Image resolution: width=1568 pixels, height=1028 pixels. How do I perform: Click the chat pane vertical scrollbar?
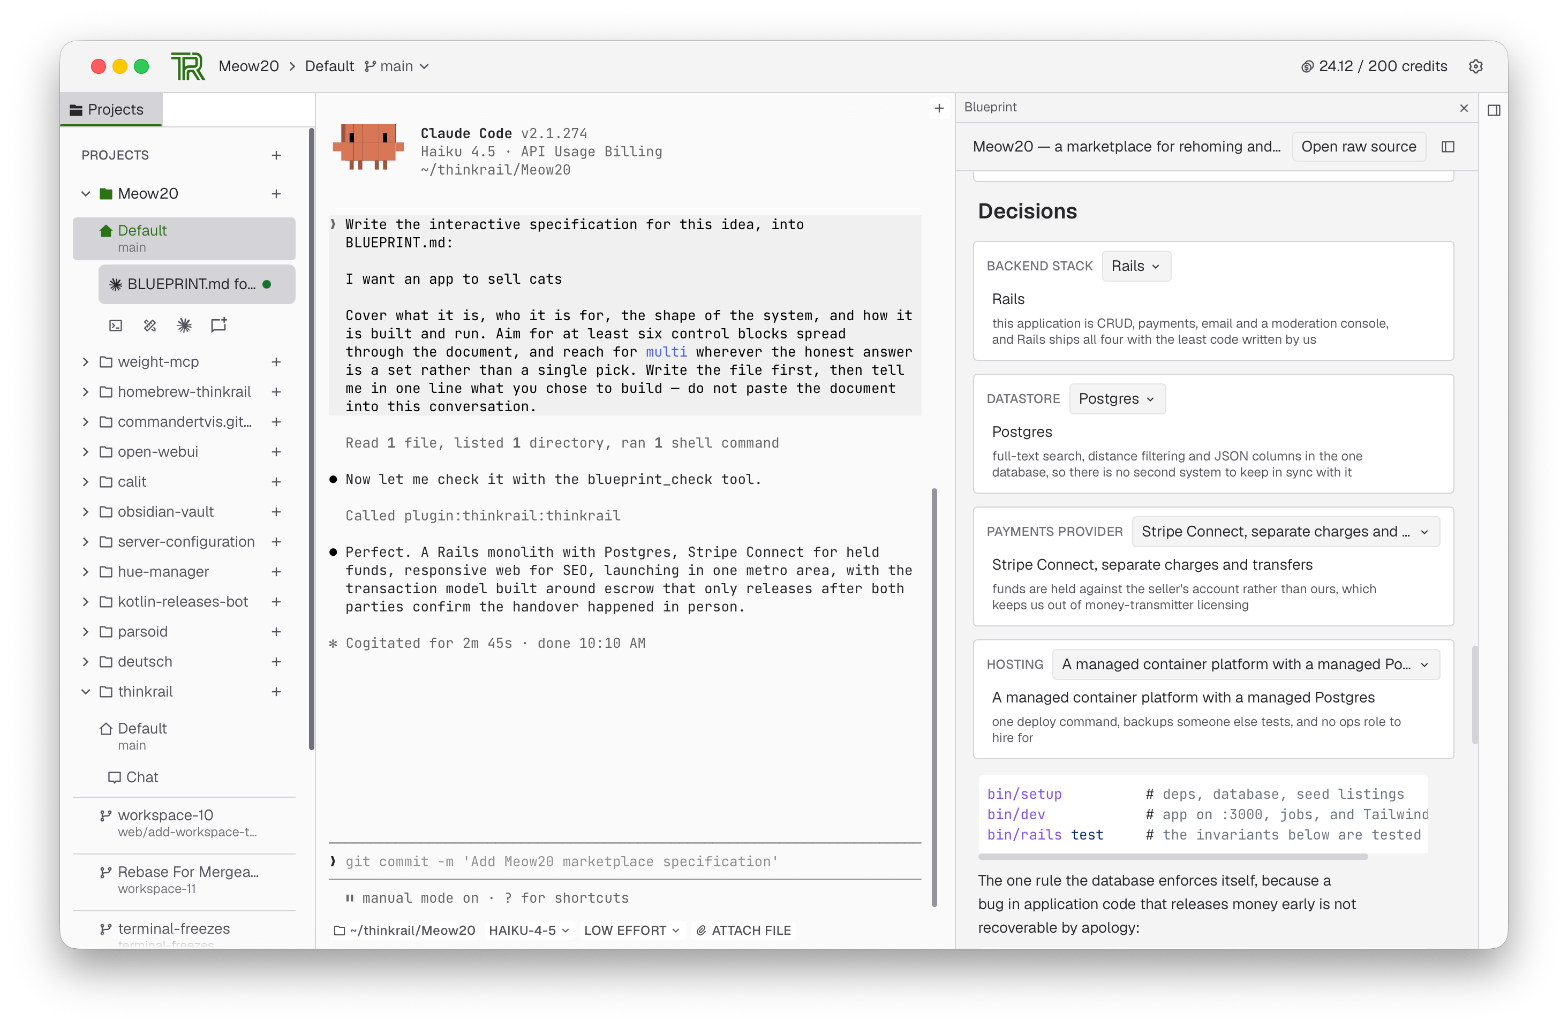935,697
